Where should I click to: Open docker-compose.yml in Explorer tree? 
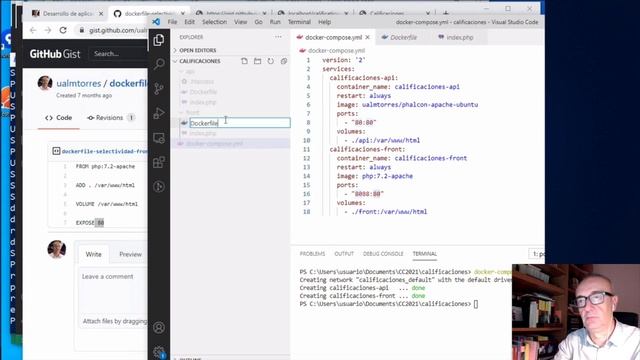click(214, 144)
